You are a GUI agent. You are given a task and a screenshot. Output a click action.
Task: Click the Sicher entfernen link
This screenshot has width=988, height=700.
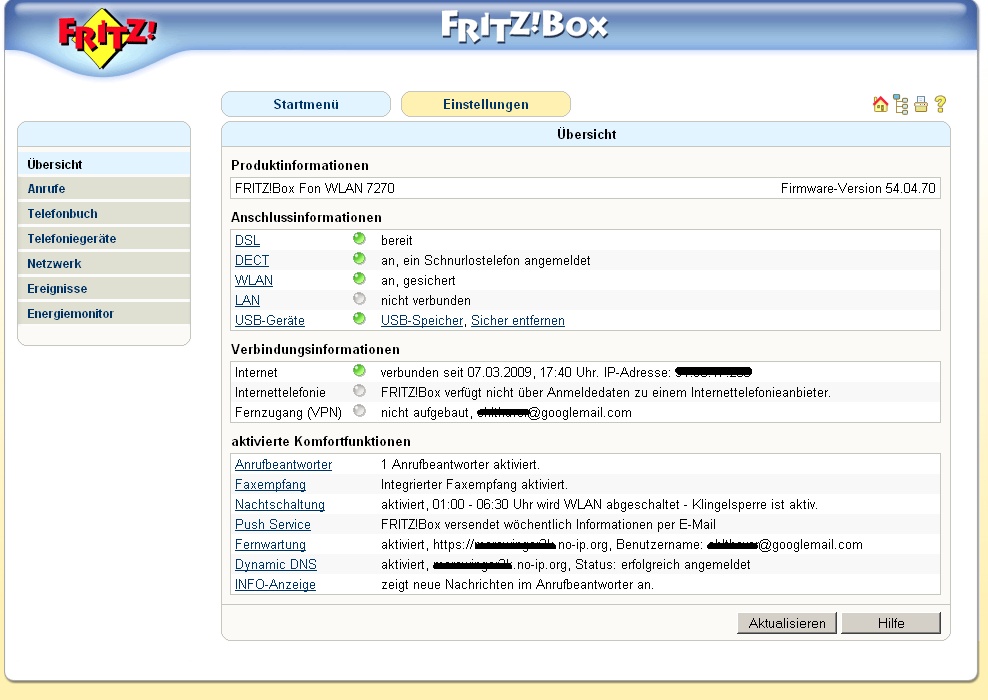tap(518, 321)
